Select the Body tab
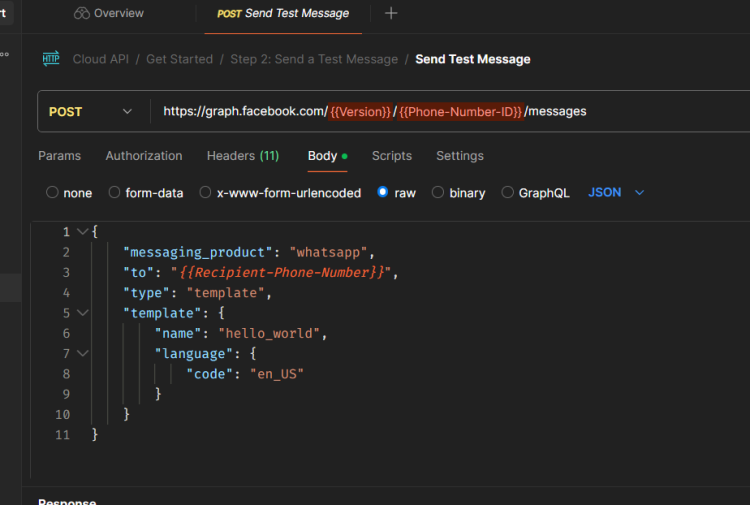This screenshot has width=750, height=505. [x=327, y=156]
